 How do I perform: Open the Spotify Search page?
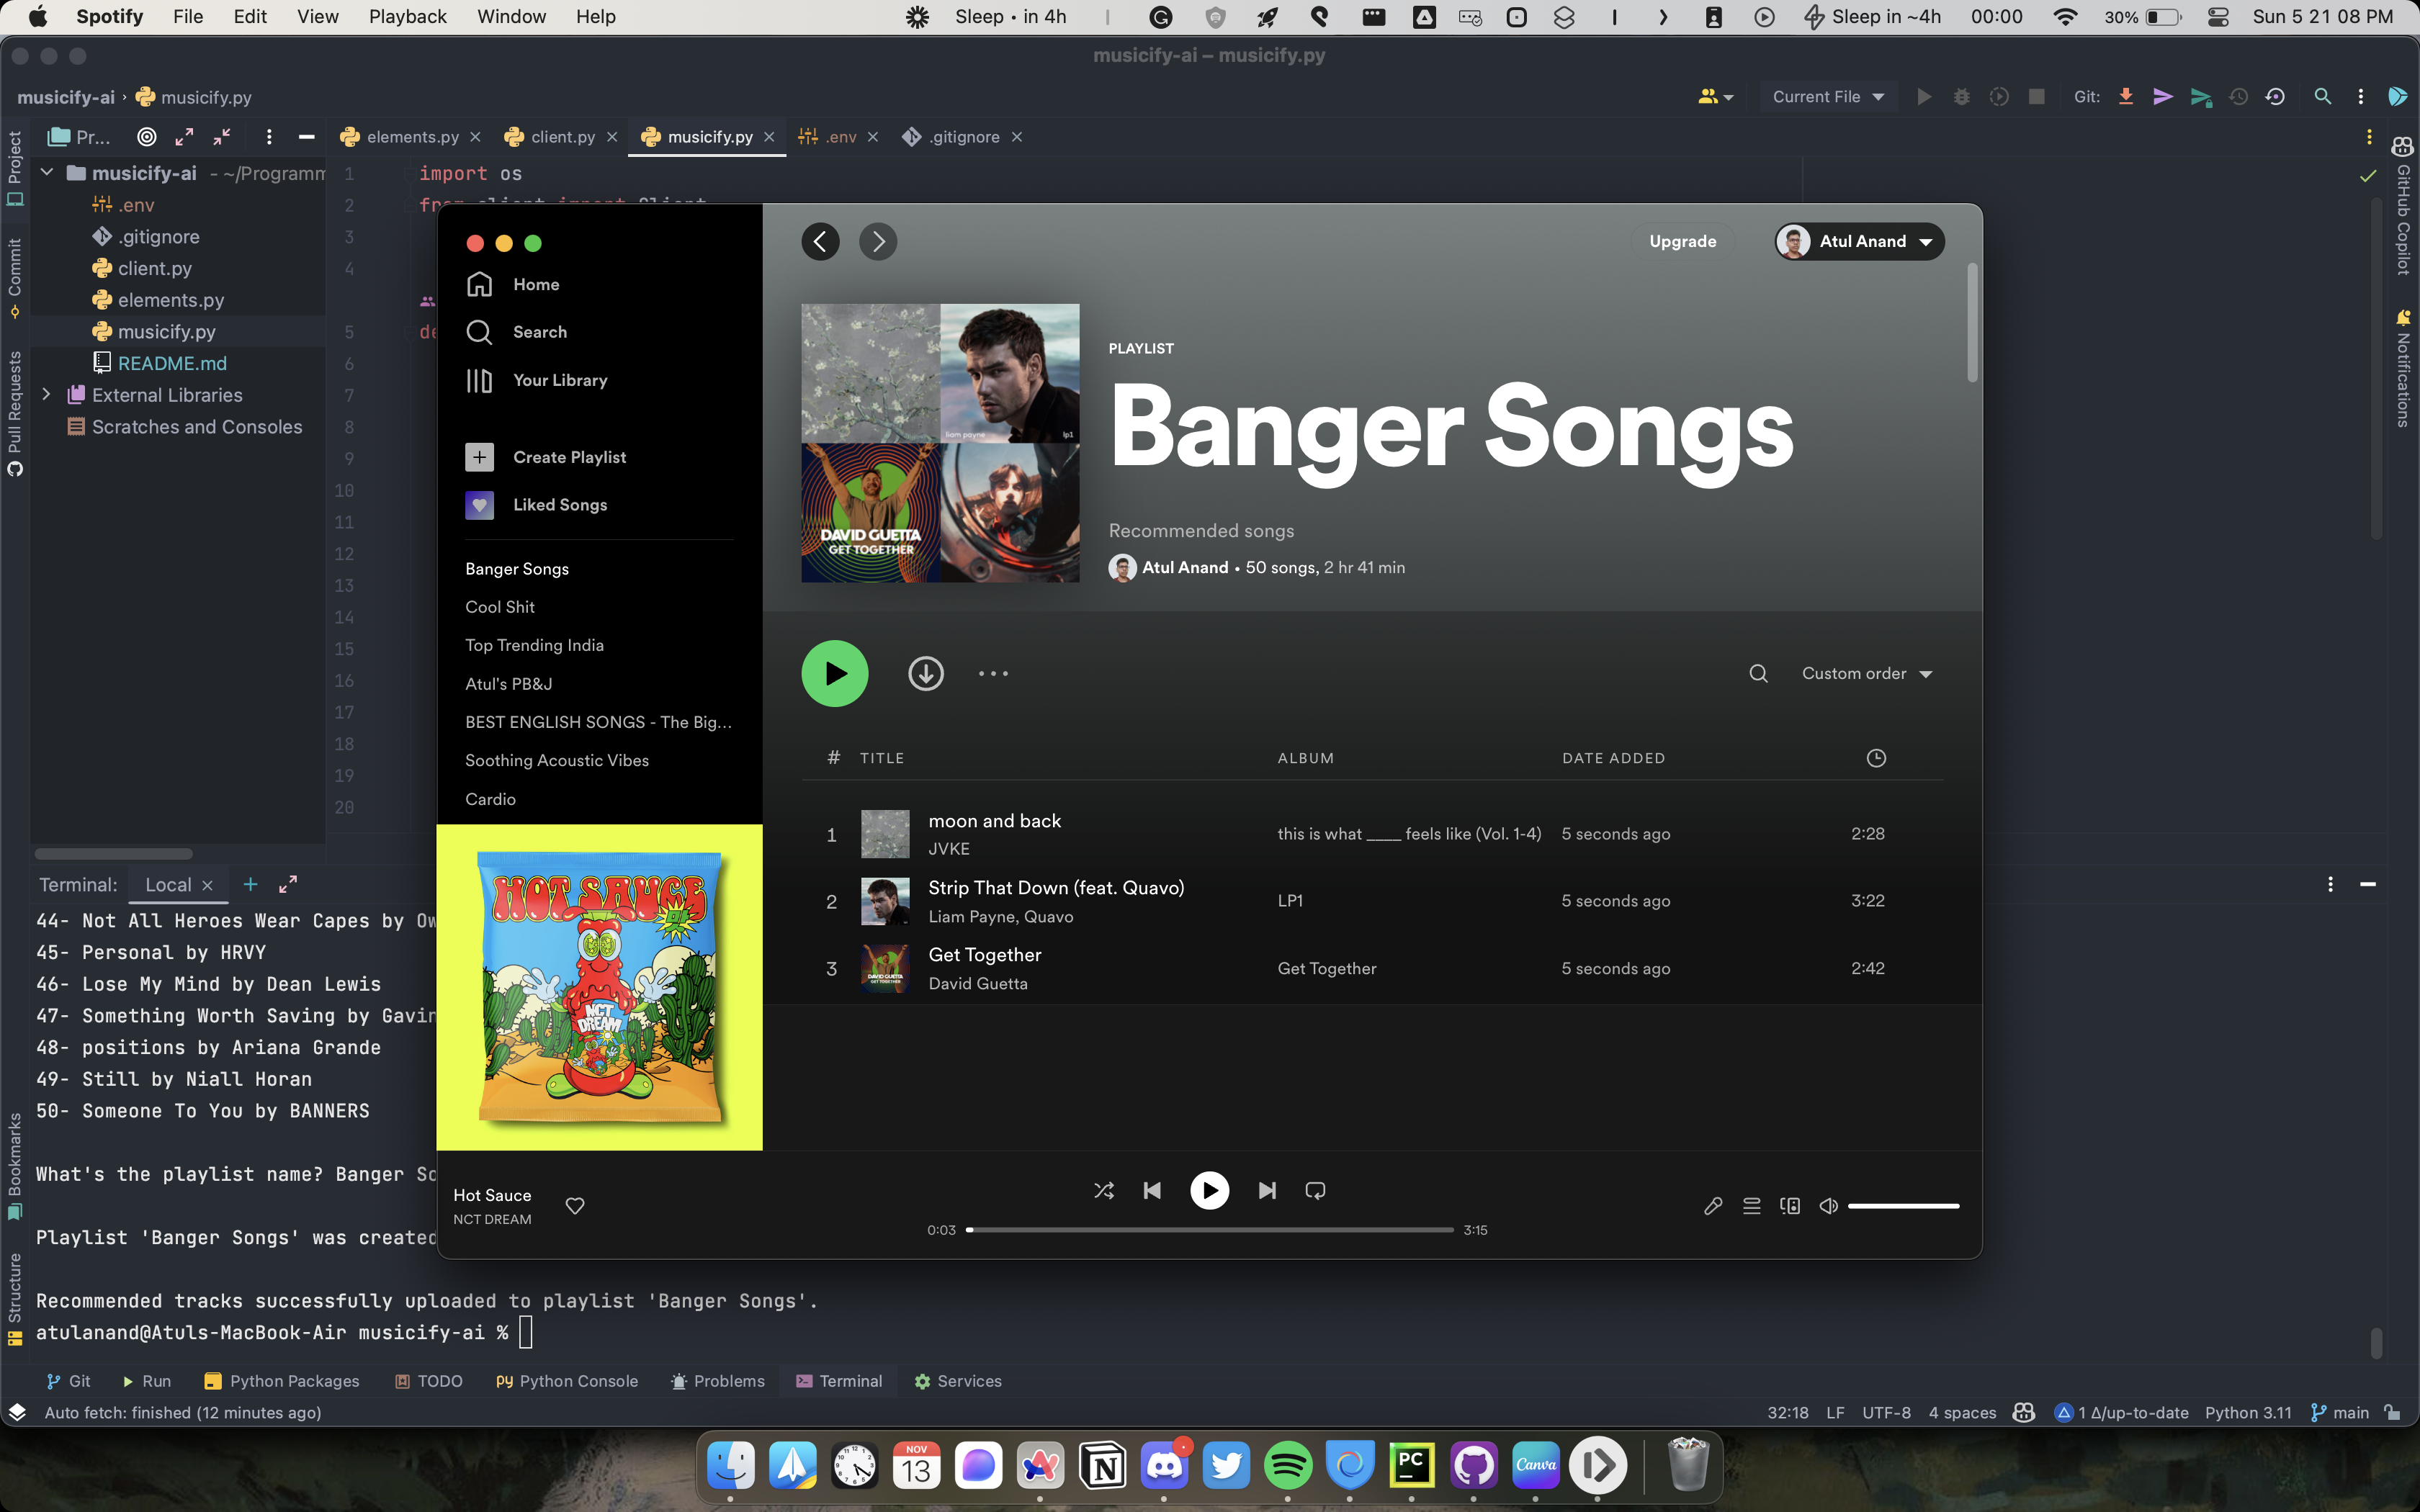pyautogui.click(x=539, y=332)
